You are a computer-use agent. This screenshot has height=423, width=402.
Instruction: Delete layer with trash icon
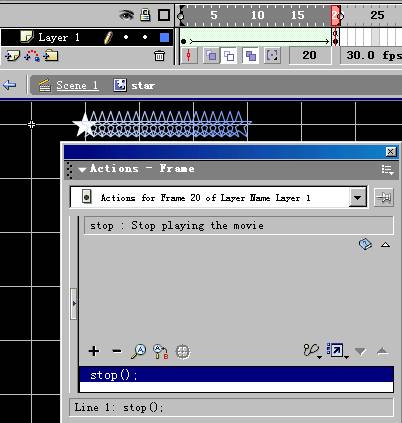click(159, 55)
